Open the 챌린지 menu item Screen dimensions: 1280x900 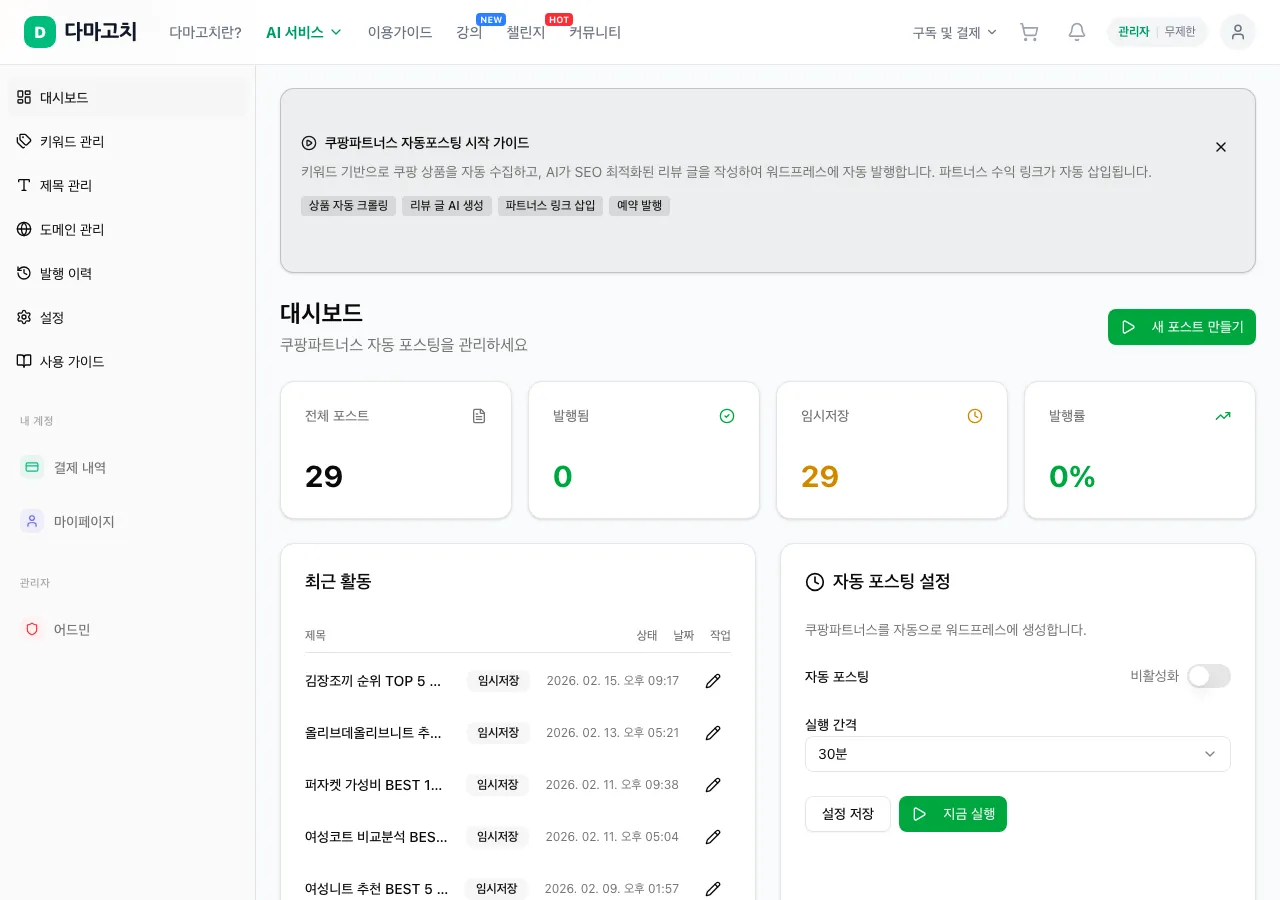pyautogui.click(x=526, y=32)
